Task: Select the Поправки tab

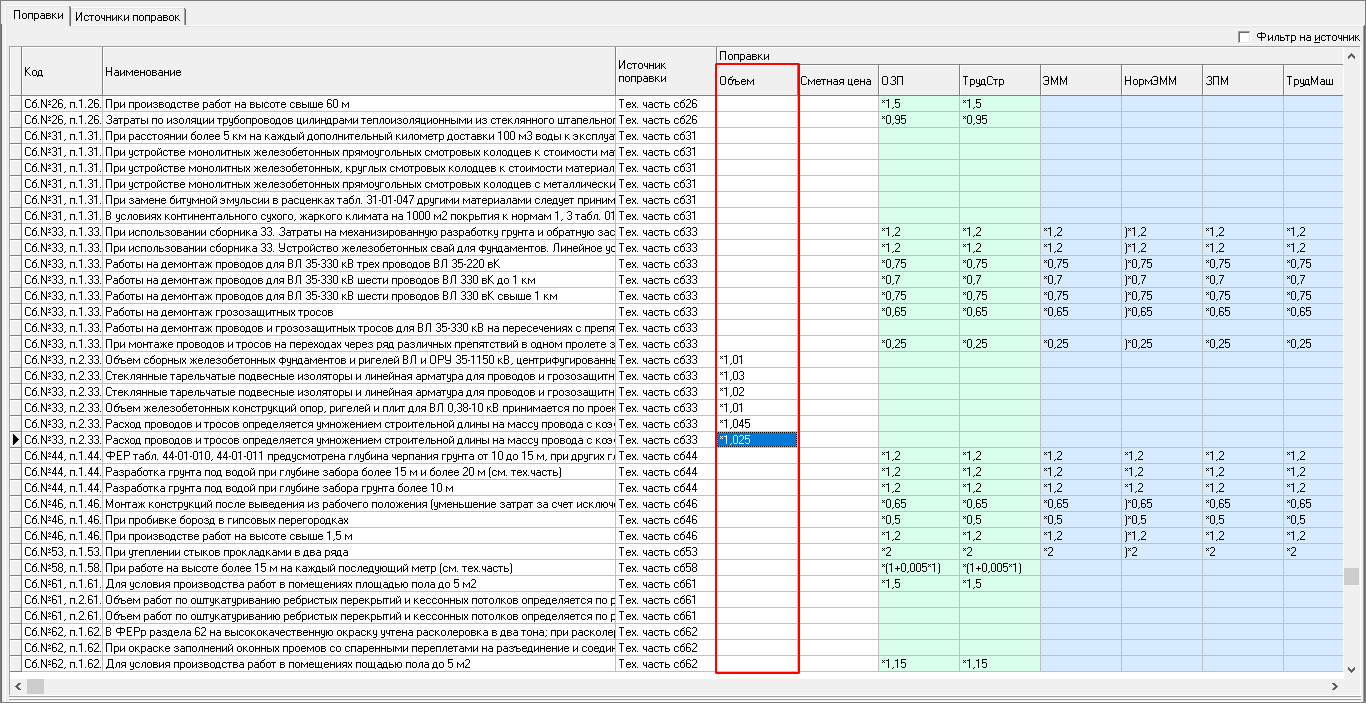Action: (38, 16)
